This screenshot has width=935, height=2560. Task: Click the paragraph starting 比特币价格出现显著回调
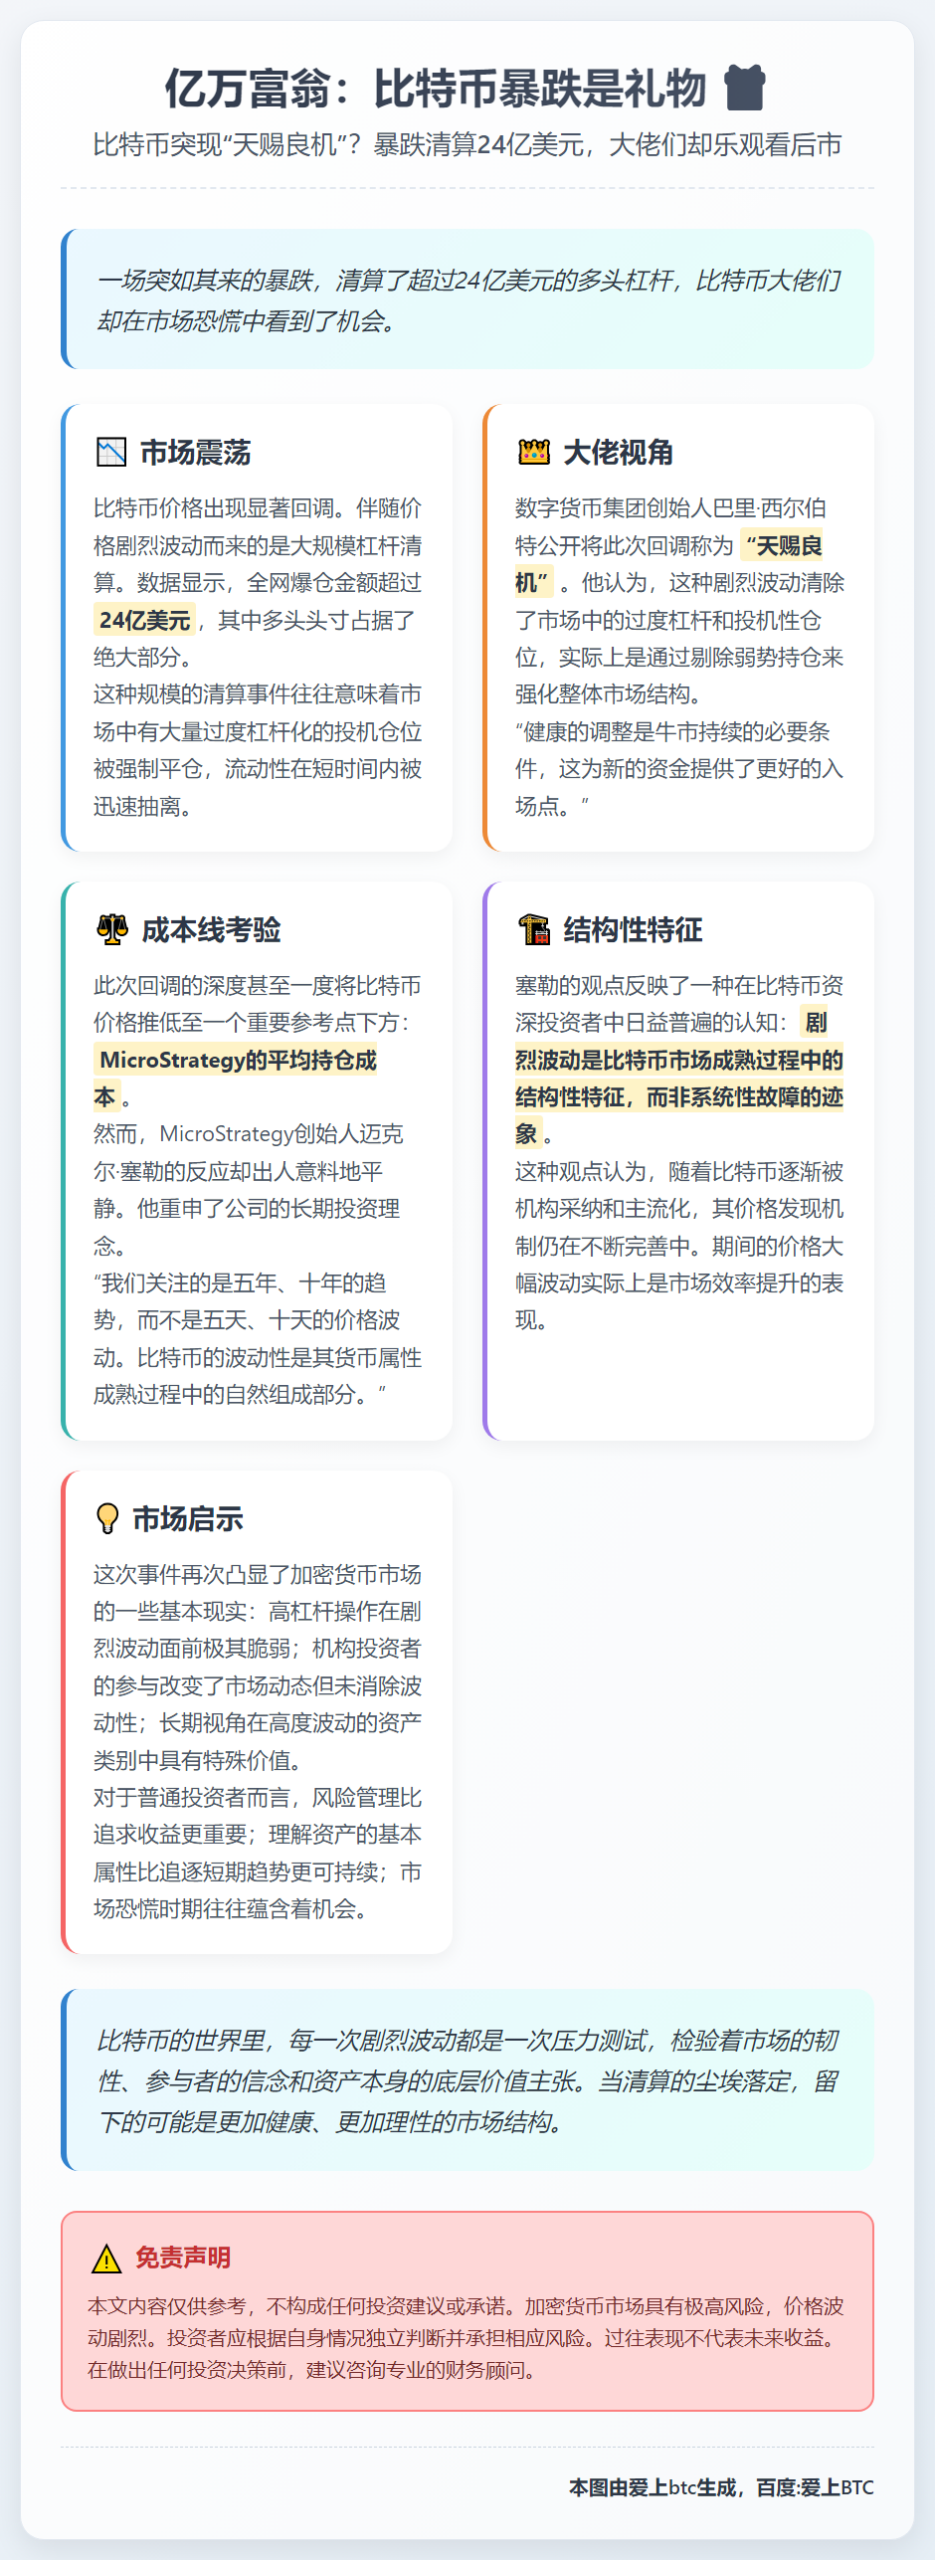[257, 582]
